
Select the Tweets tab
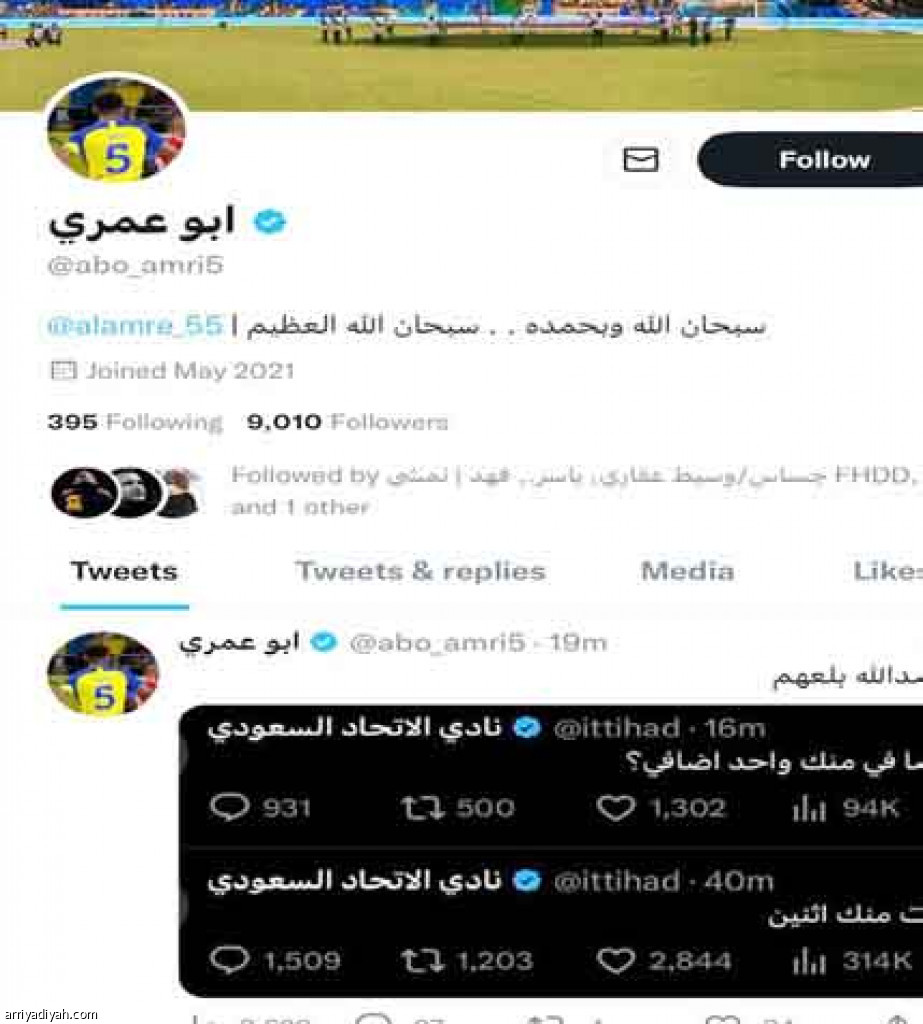point(124,571)
